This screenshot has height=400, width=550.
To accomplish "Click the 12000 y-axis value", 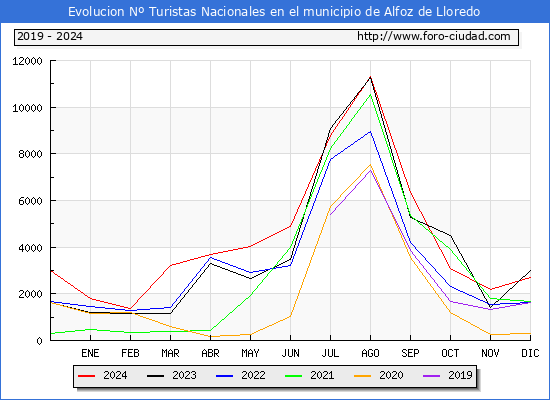I will pos(27,61).
